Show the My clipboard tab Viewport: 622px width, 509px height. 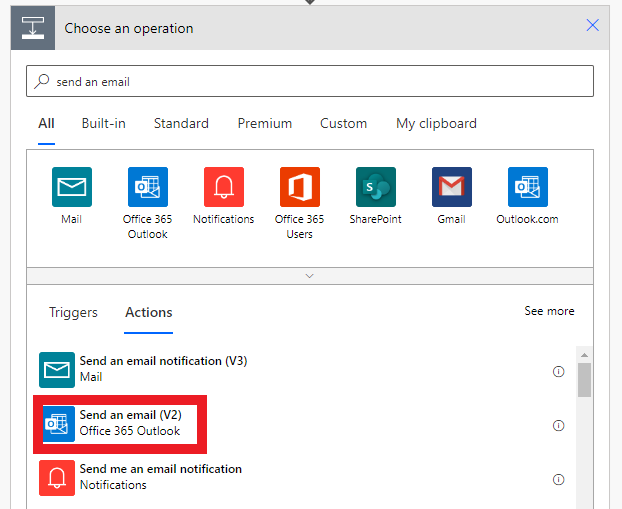[x=436, y=124]
